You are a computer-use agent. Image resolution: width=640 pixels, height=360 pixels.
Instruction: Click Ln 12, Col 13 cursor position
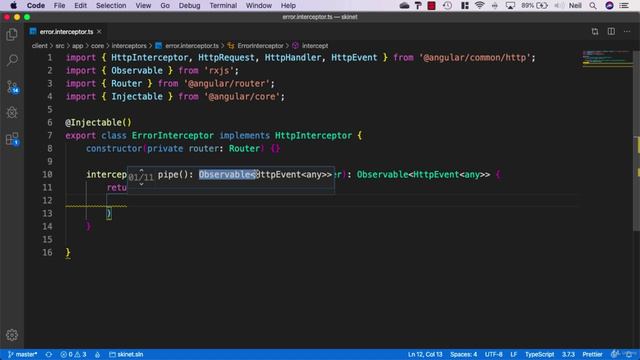coord(425,354)
